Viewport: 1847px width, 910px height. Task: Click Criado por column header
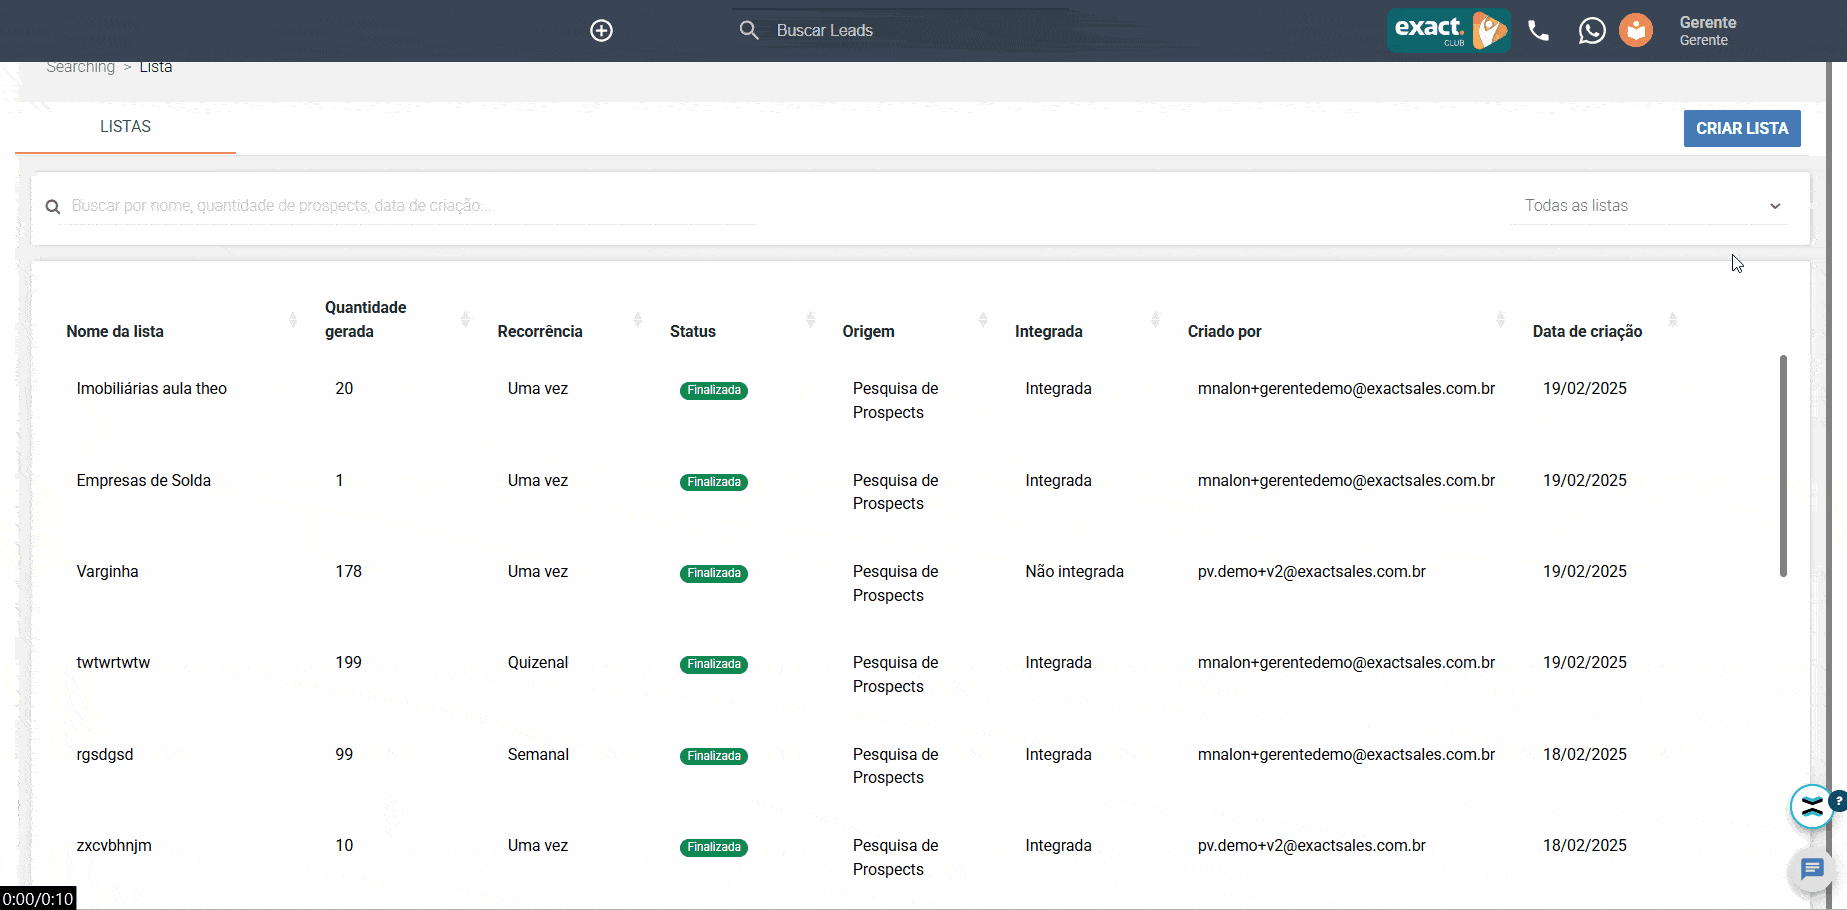(x=1224, y=332)
